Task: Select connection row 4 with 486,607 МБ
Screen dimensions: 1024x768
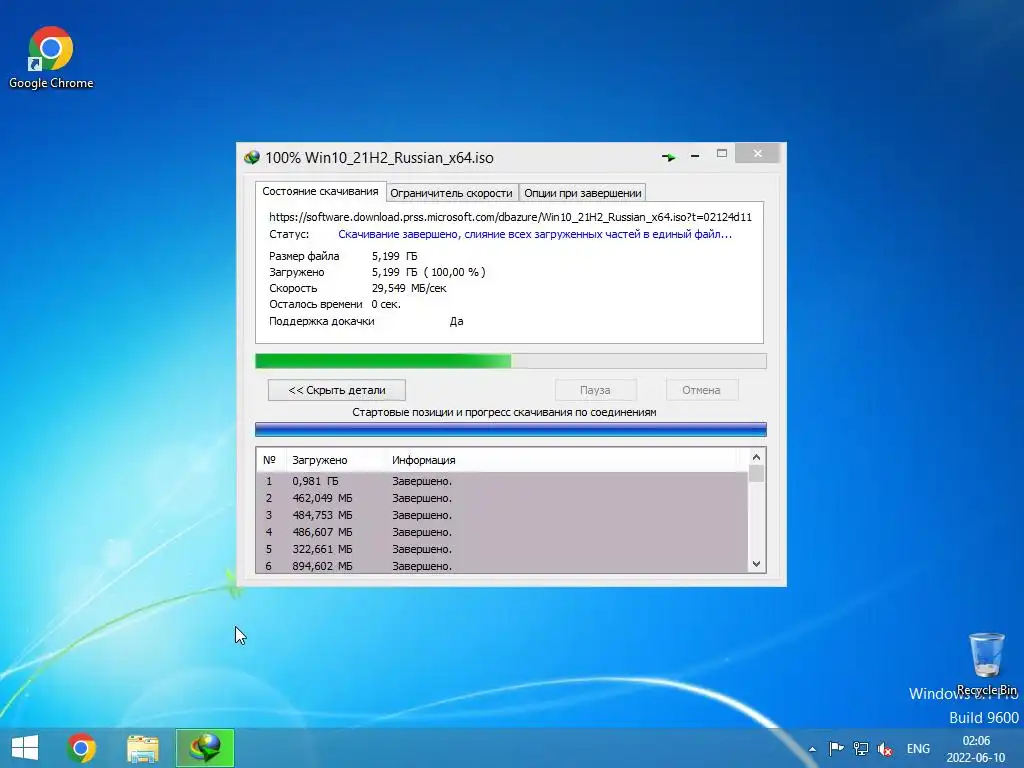Action: (x=502, y=532)
